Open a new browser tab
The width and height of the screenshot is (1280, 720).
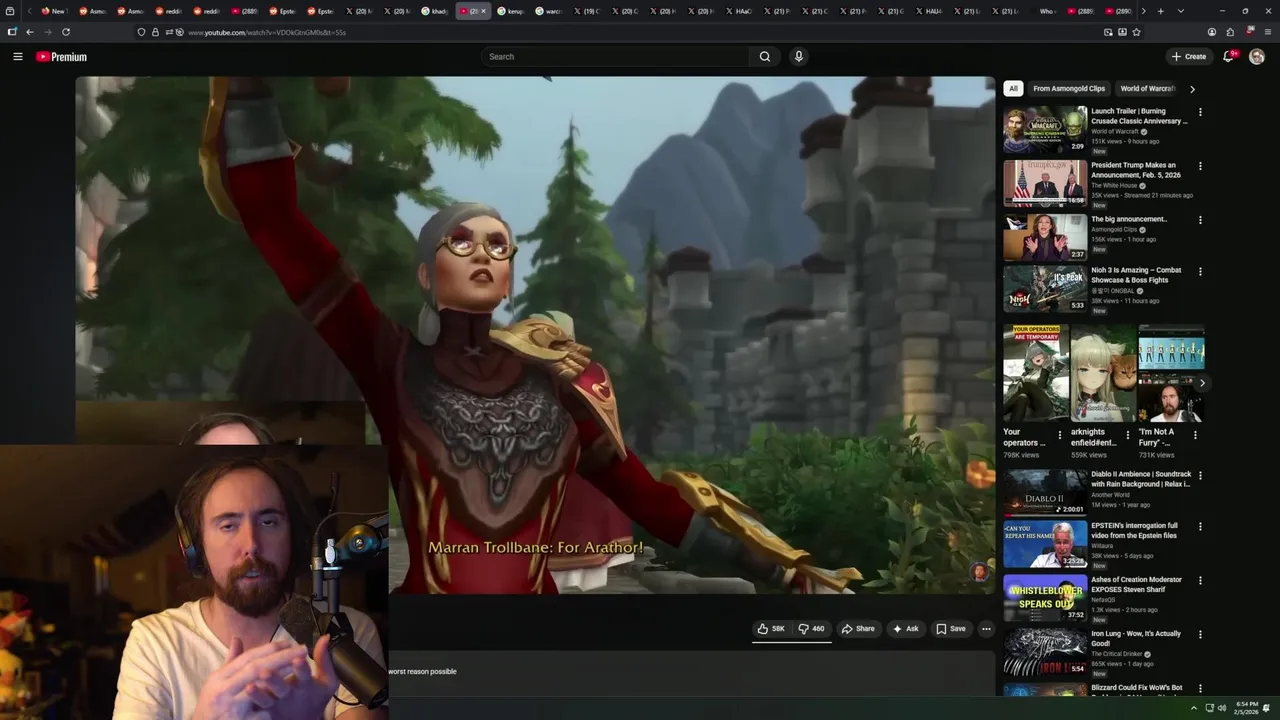1160,11
